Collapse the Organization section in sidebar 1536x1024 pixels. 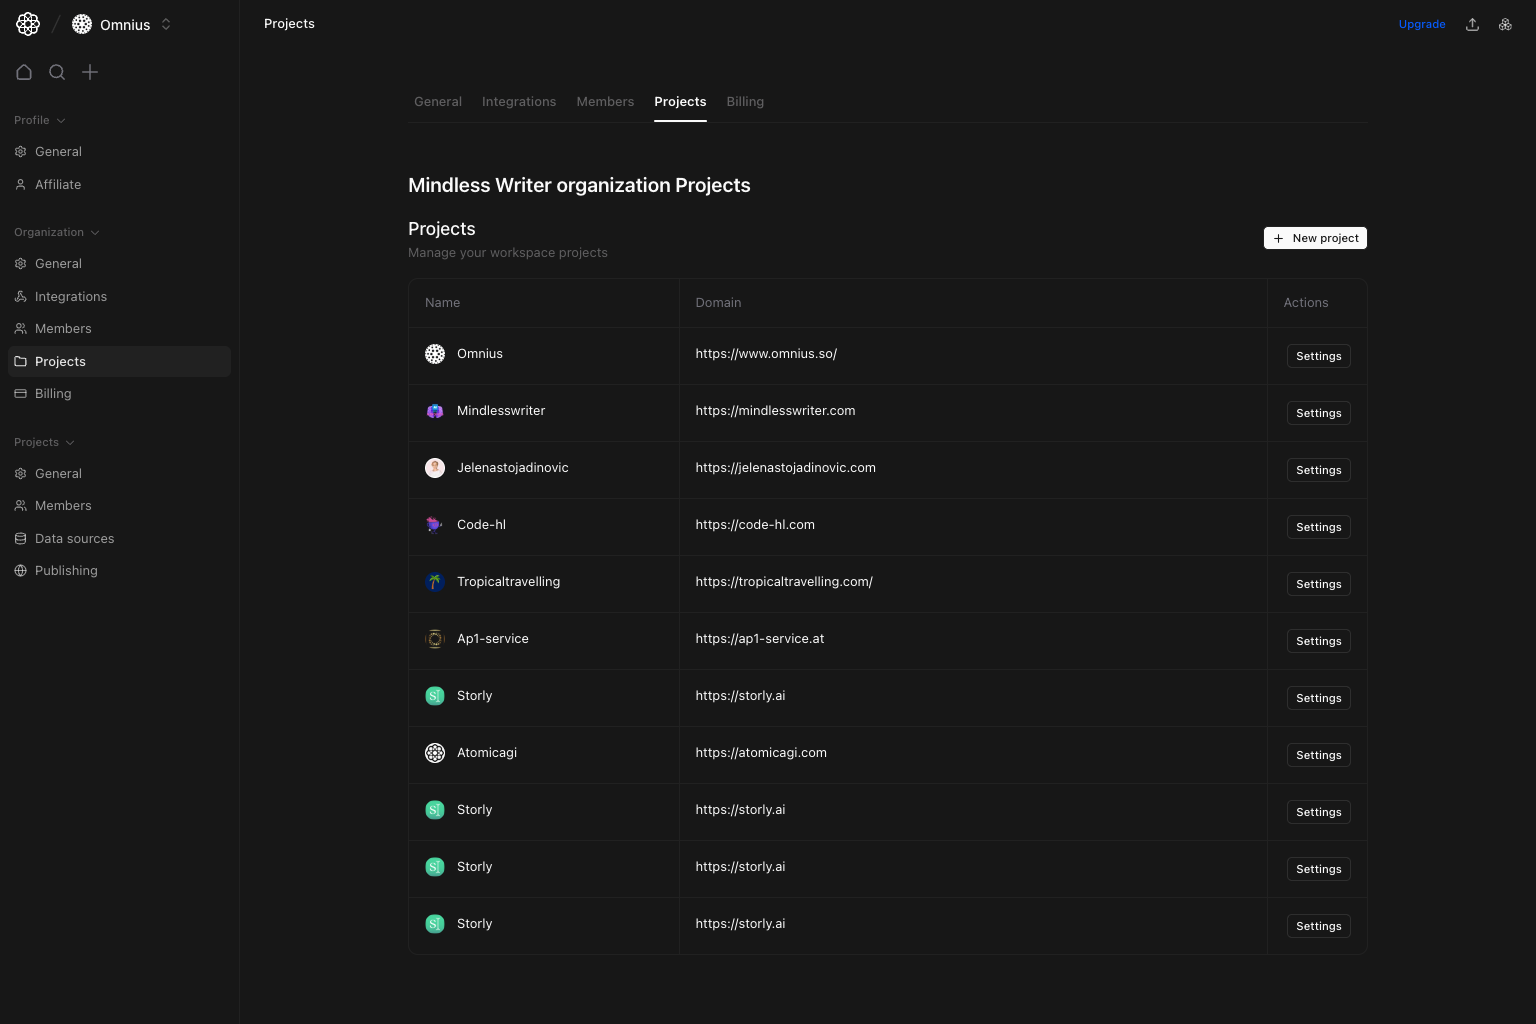point(94,232)
